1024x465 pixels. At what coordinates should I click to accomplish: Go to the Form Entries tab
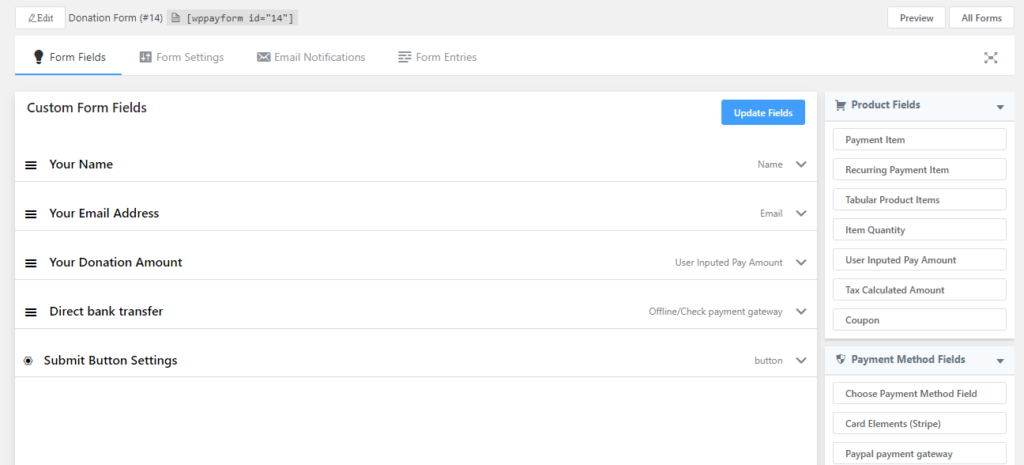[x=437, y=58]
